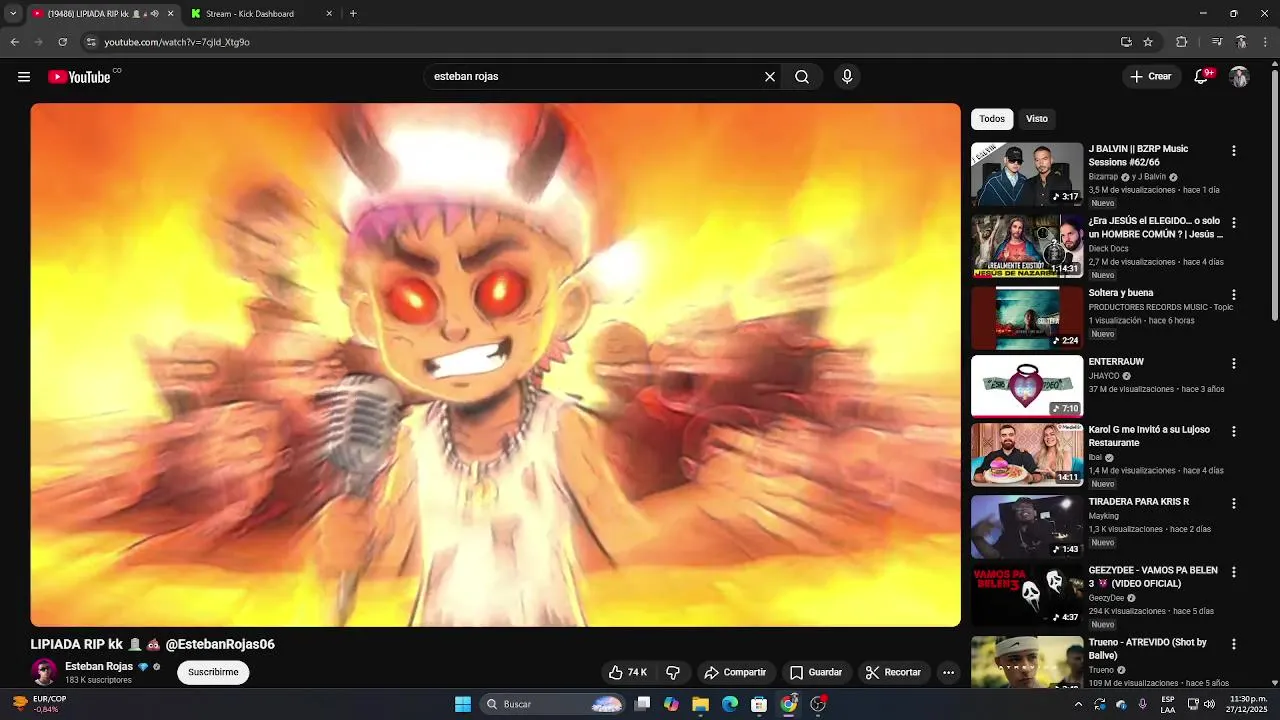The image size is (1280, 720).
Task: Close the YouTube LIPIADA tab
Action: [x=170, y=14]
